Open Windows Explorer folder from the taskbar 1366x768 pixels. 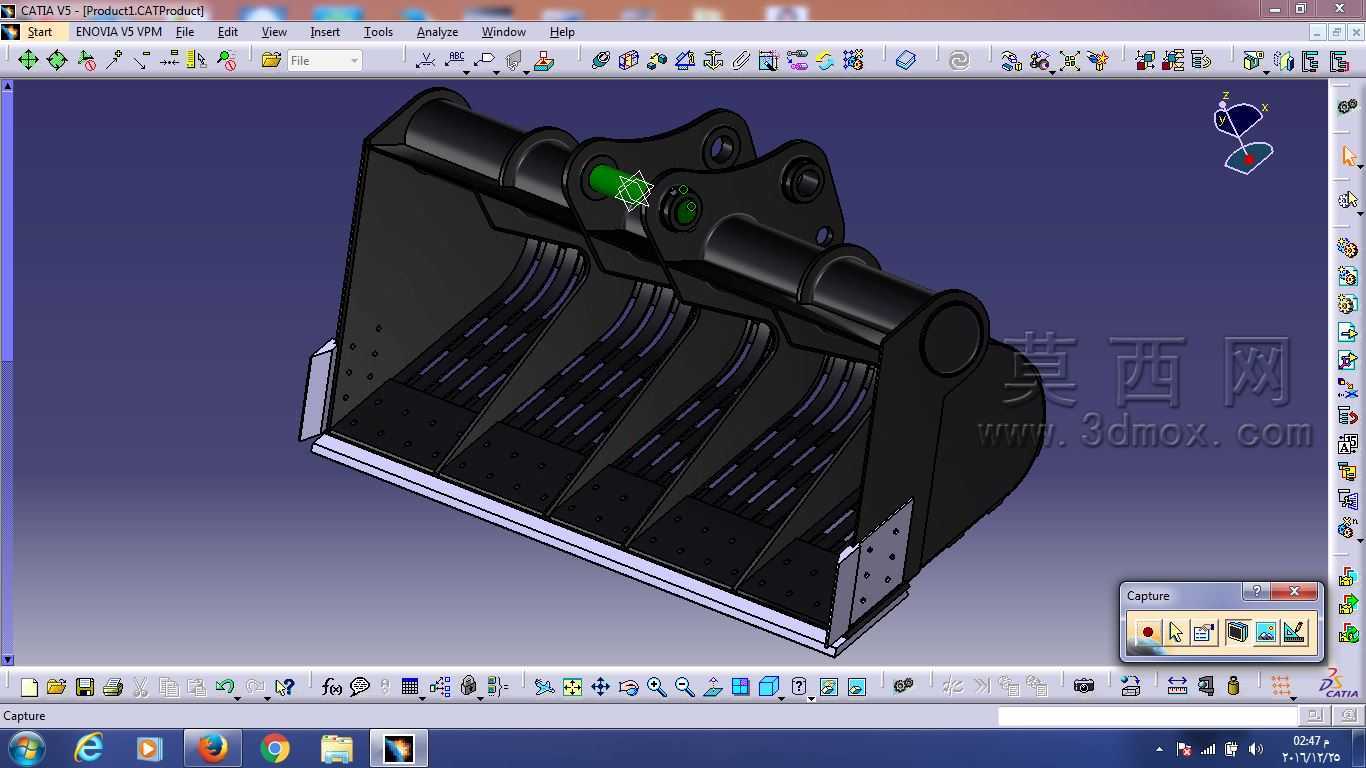(x=336, y=748)
